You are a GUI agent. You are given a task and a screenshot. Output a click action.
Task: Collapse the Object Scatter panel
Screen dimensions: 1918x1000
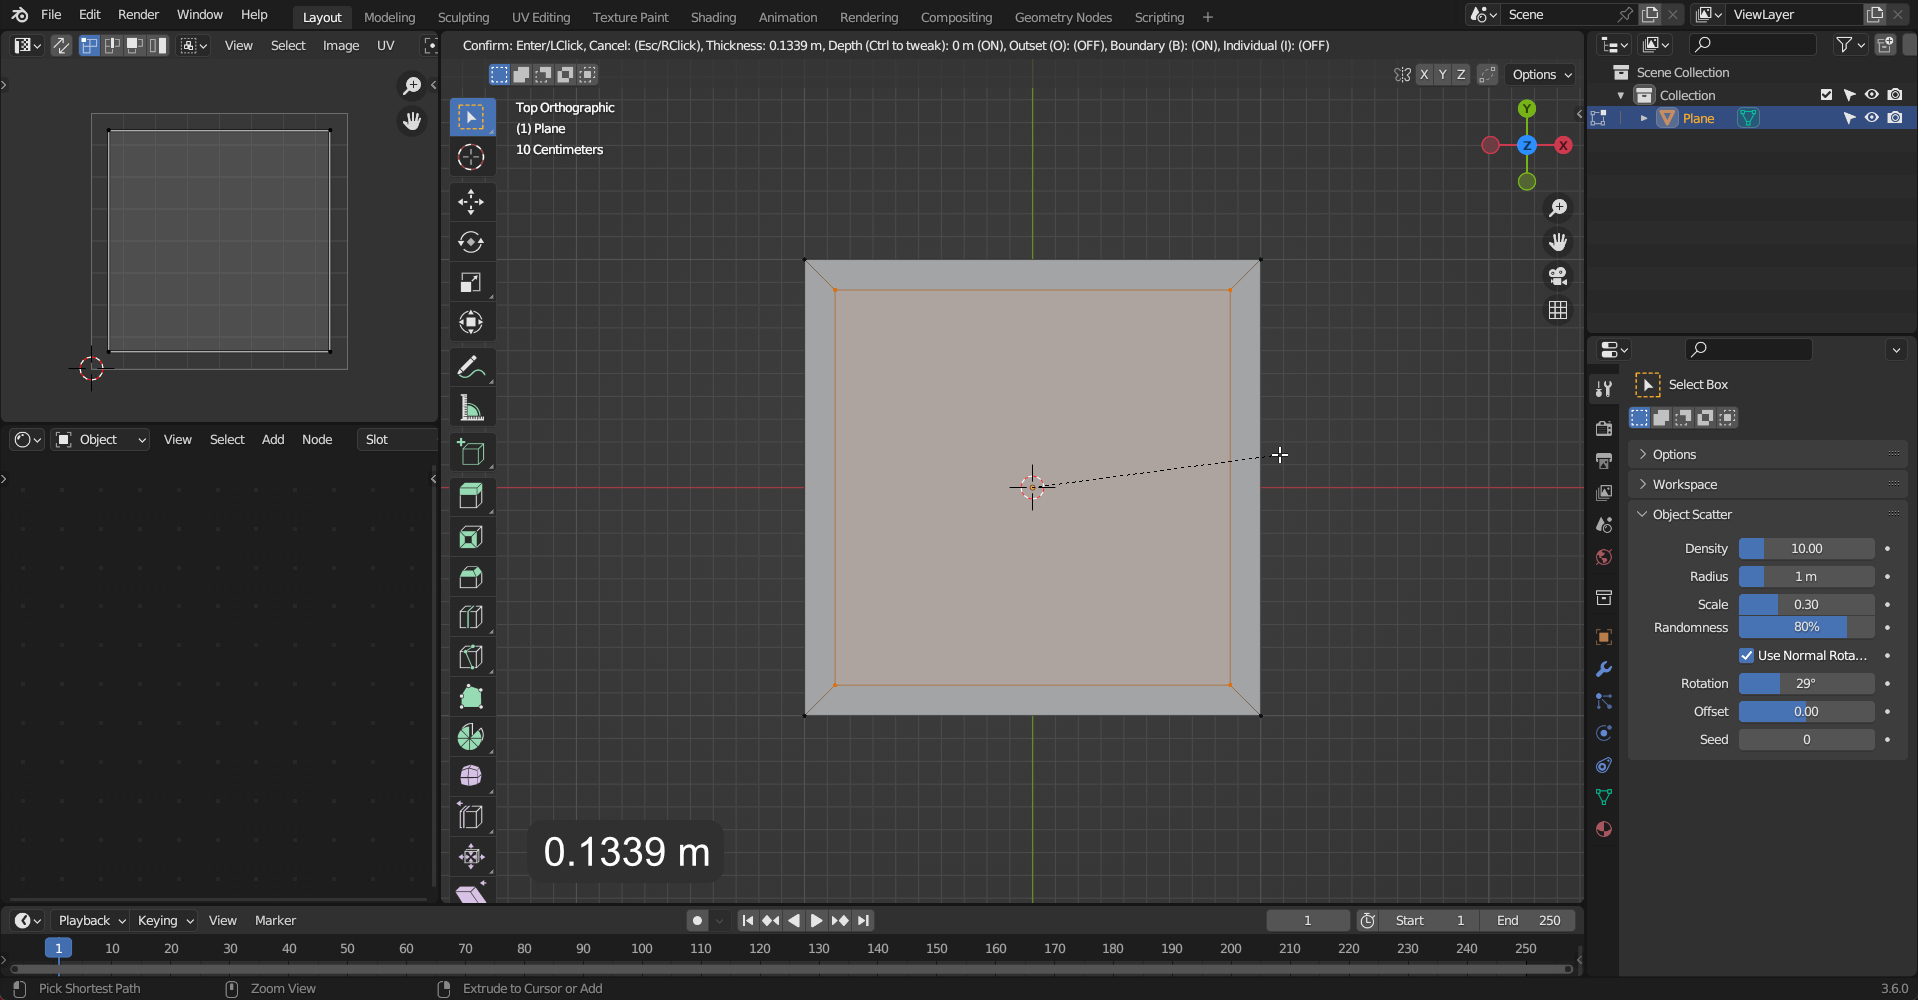tap(1768, 514)
